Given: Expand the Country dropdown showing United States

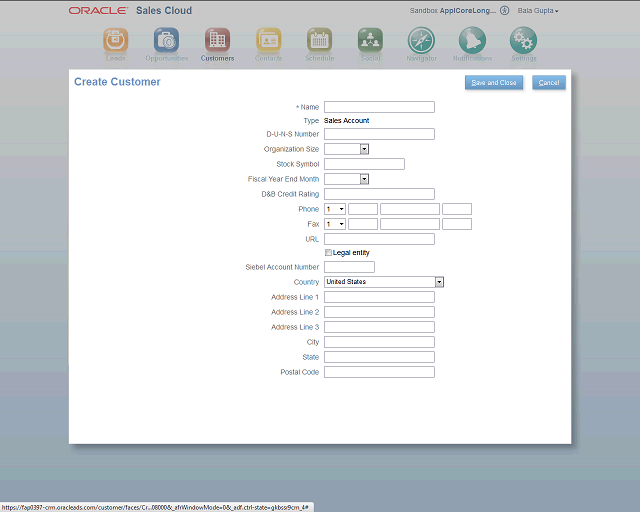Looking at the screenshot, I should (439, 282).
